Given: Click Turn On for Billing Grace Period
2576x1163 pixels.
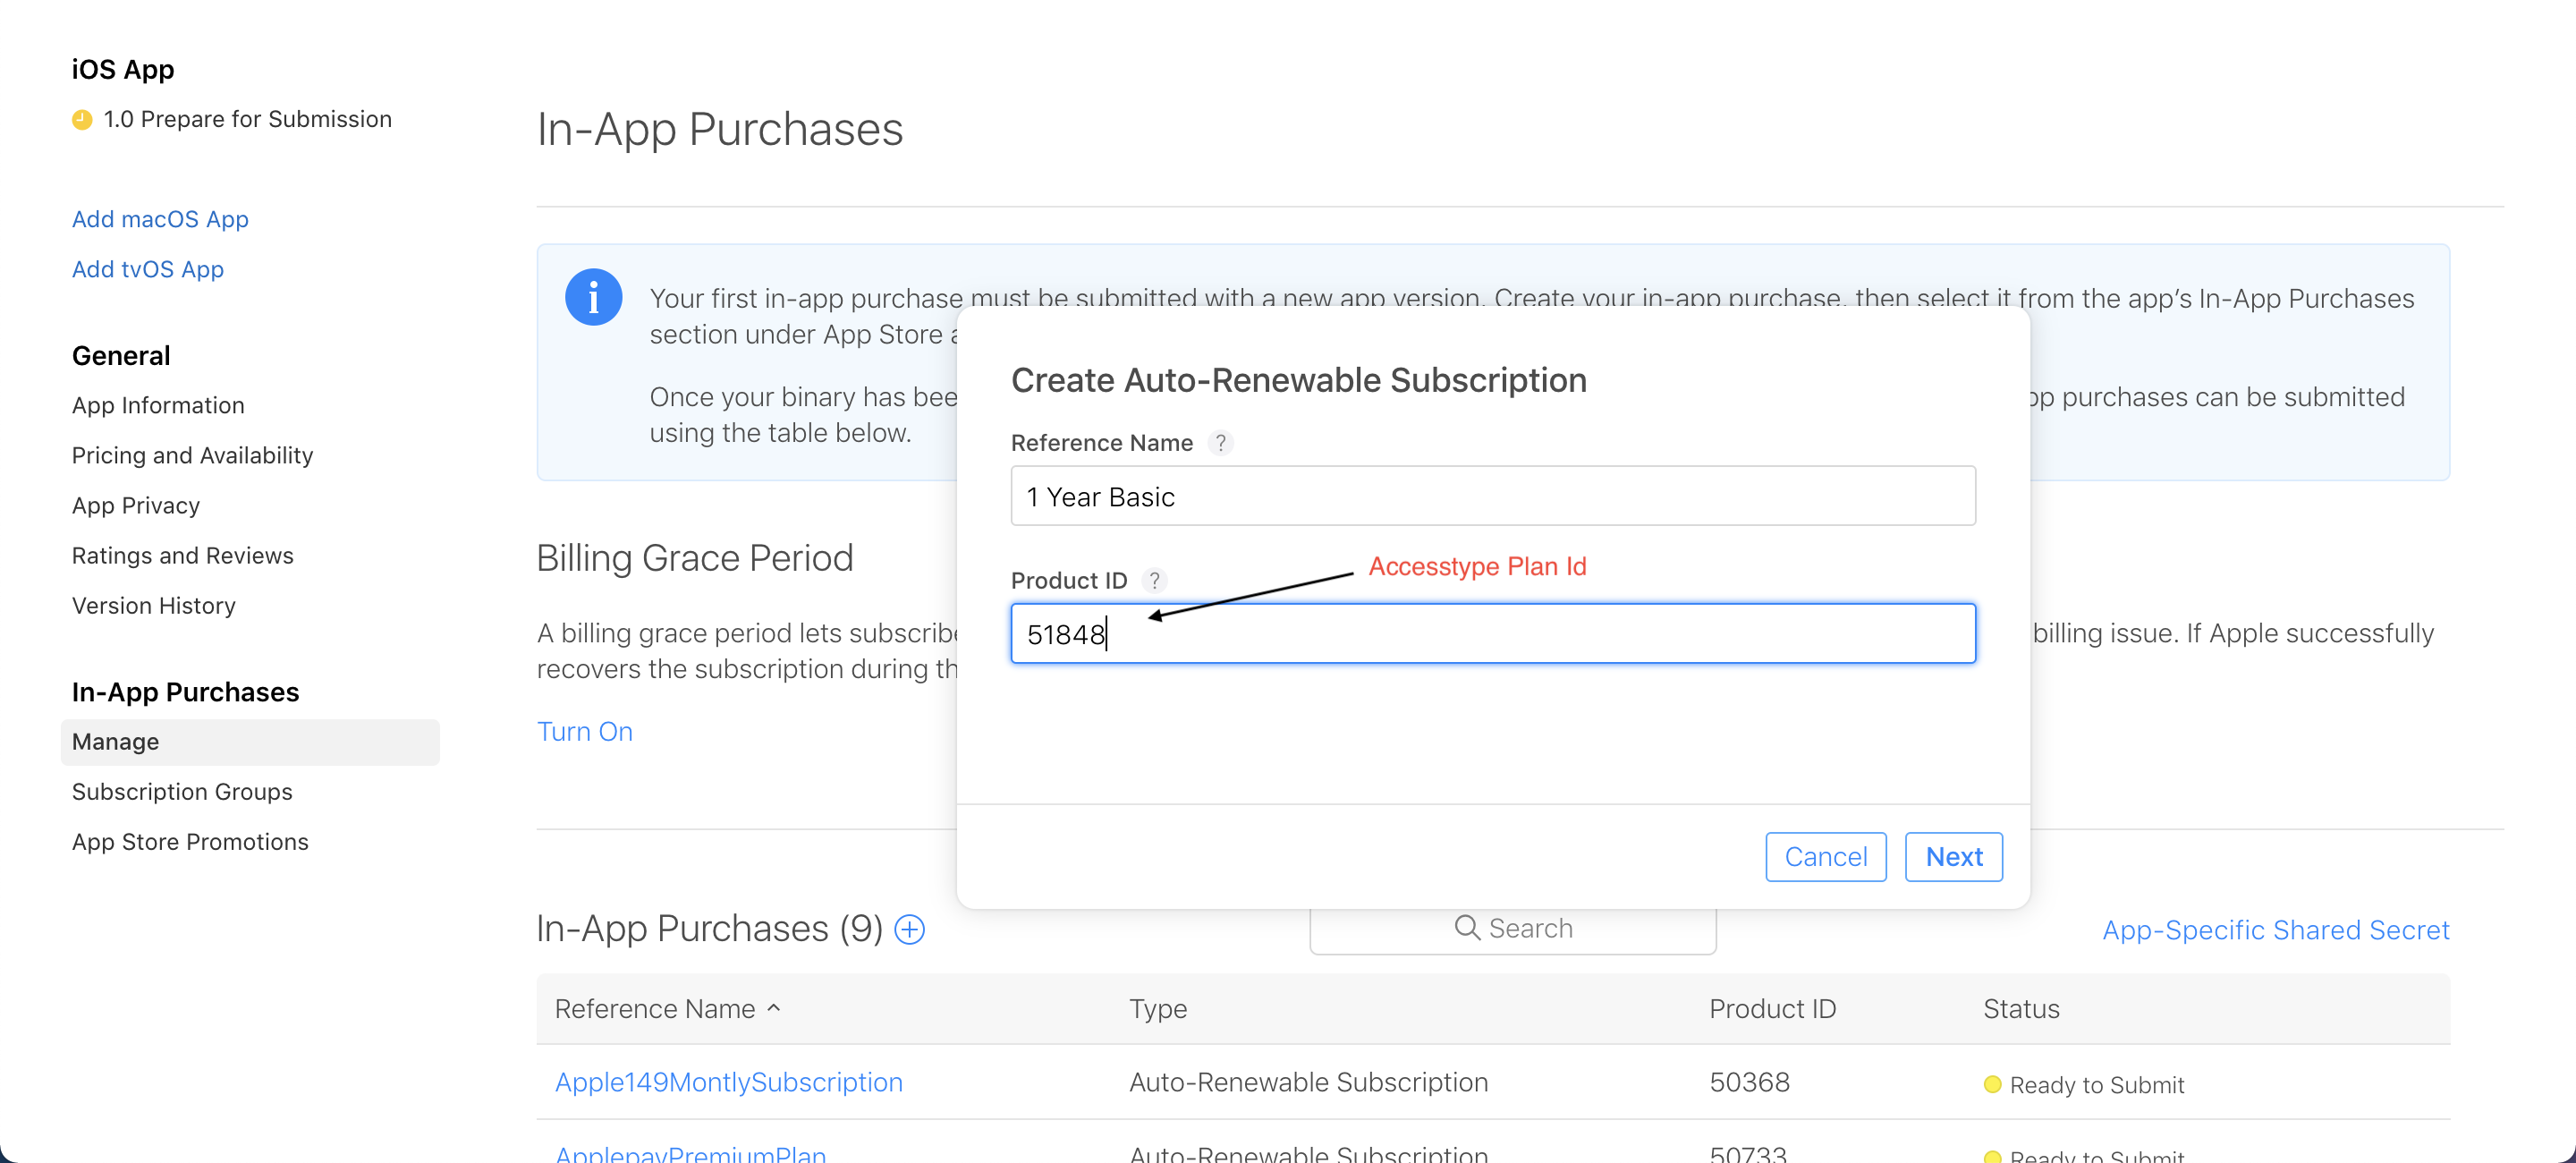Looking at the screenshot, I should tap(585, 731).
